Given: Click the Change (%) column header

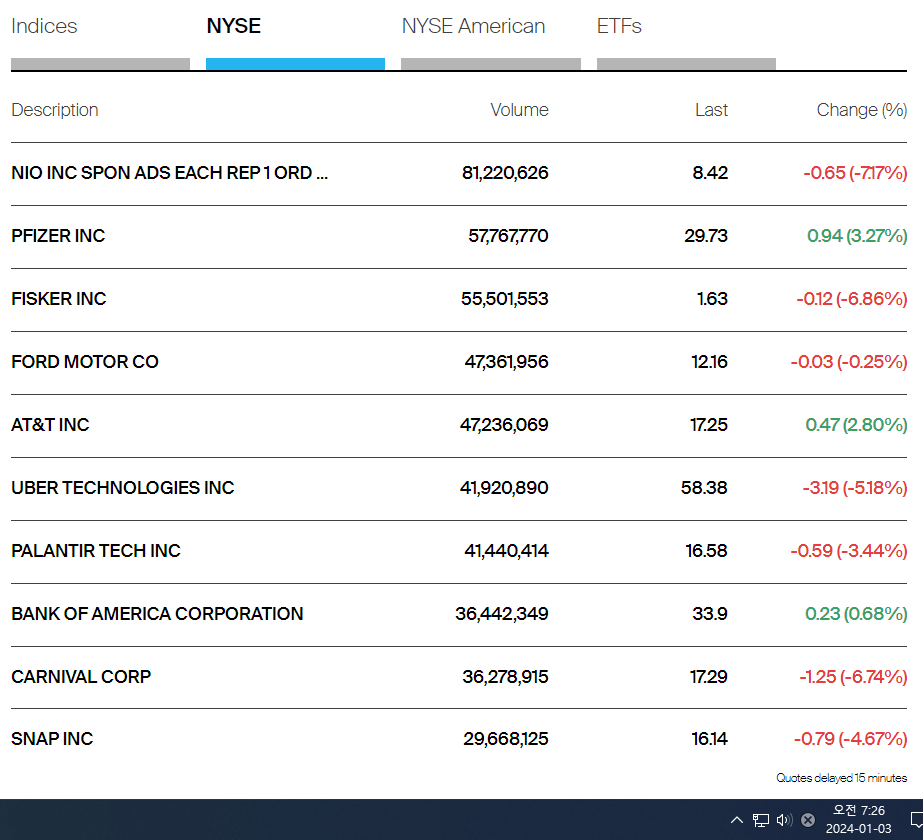Looking at the screenshot, I should click(x=862, y=110).
